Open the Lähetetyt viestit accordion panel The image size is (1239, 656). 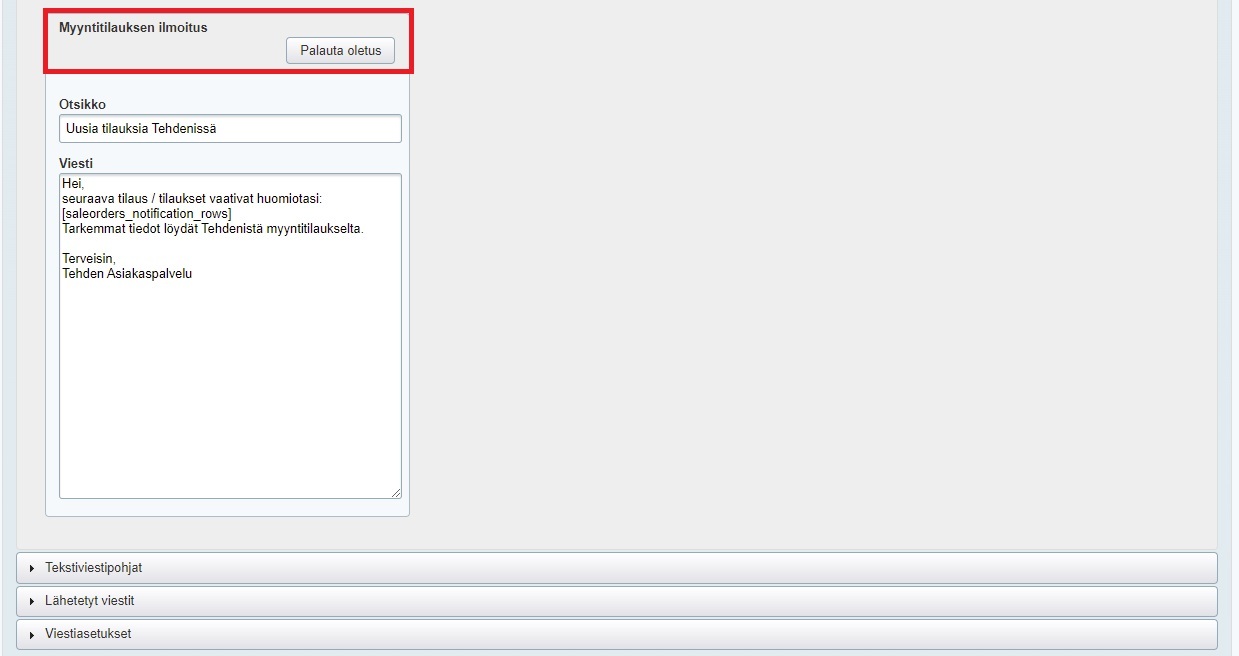coord(90,602)
